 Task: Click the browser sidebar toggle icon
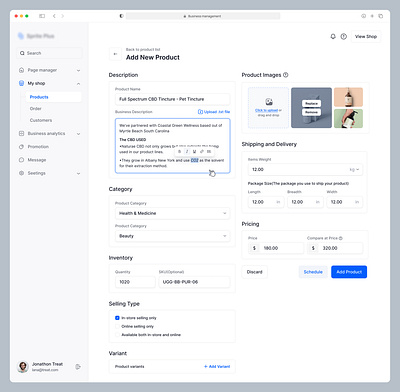pos(42,16)
